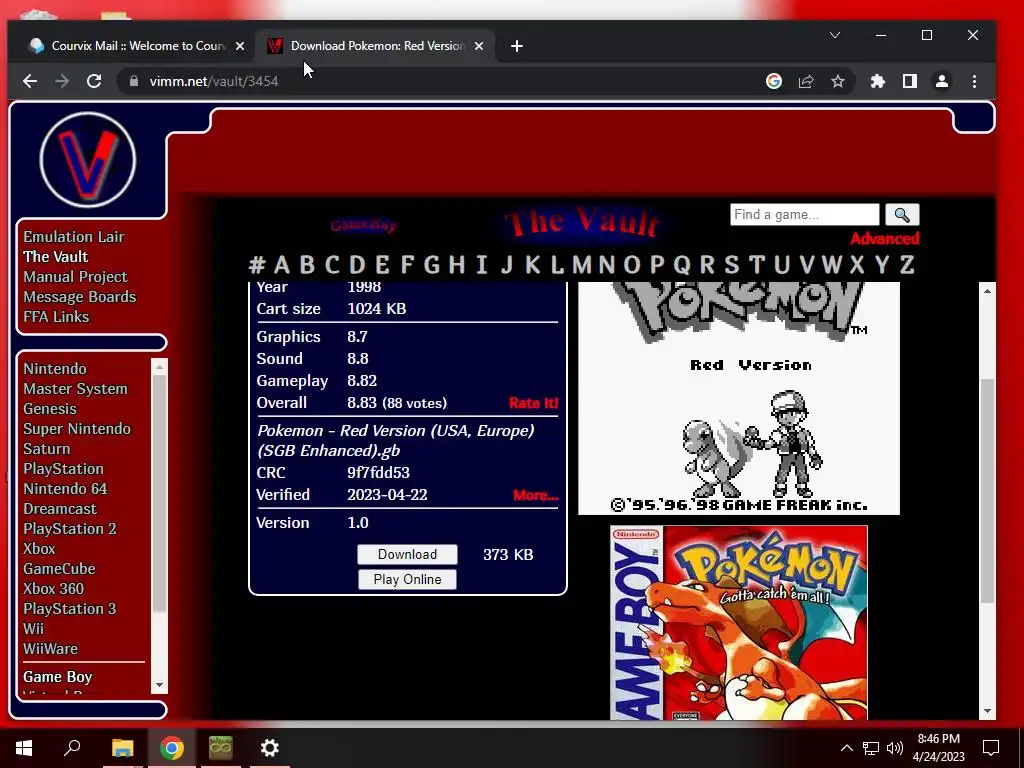1024x768 pixels.
Task: Select Xbox 360 in the systems list
Action: (x=53, y=588)
